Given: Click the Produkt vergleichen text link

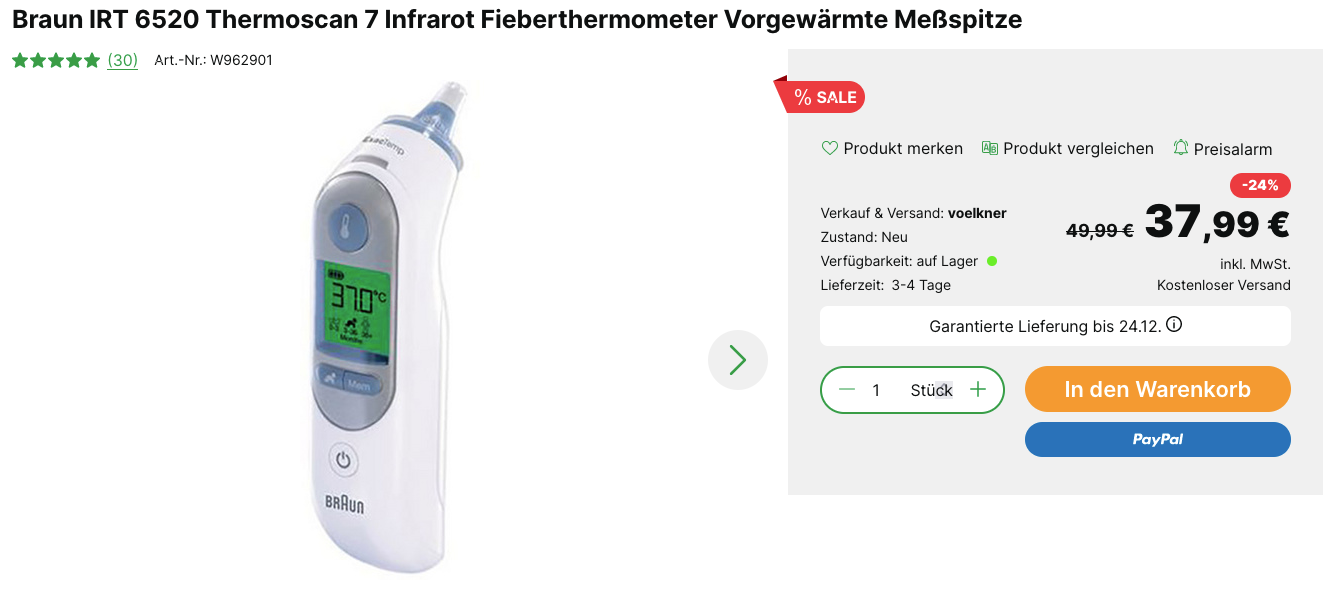Looking at the screenshot, I should click(1078, 148).
